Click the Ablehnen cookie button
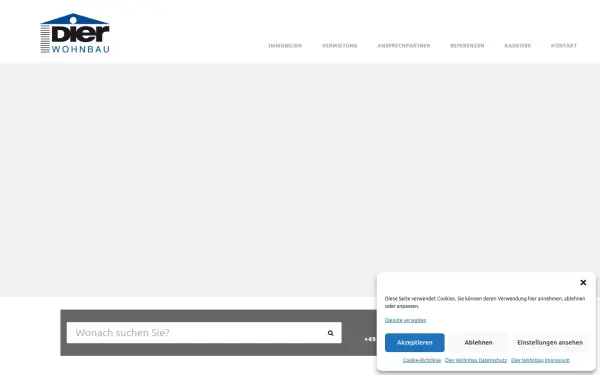Screen dimensions: 600x375 (x=478, y=342)
